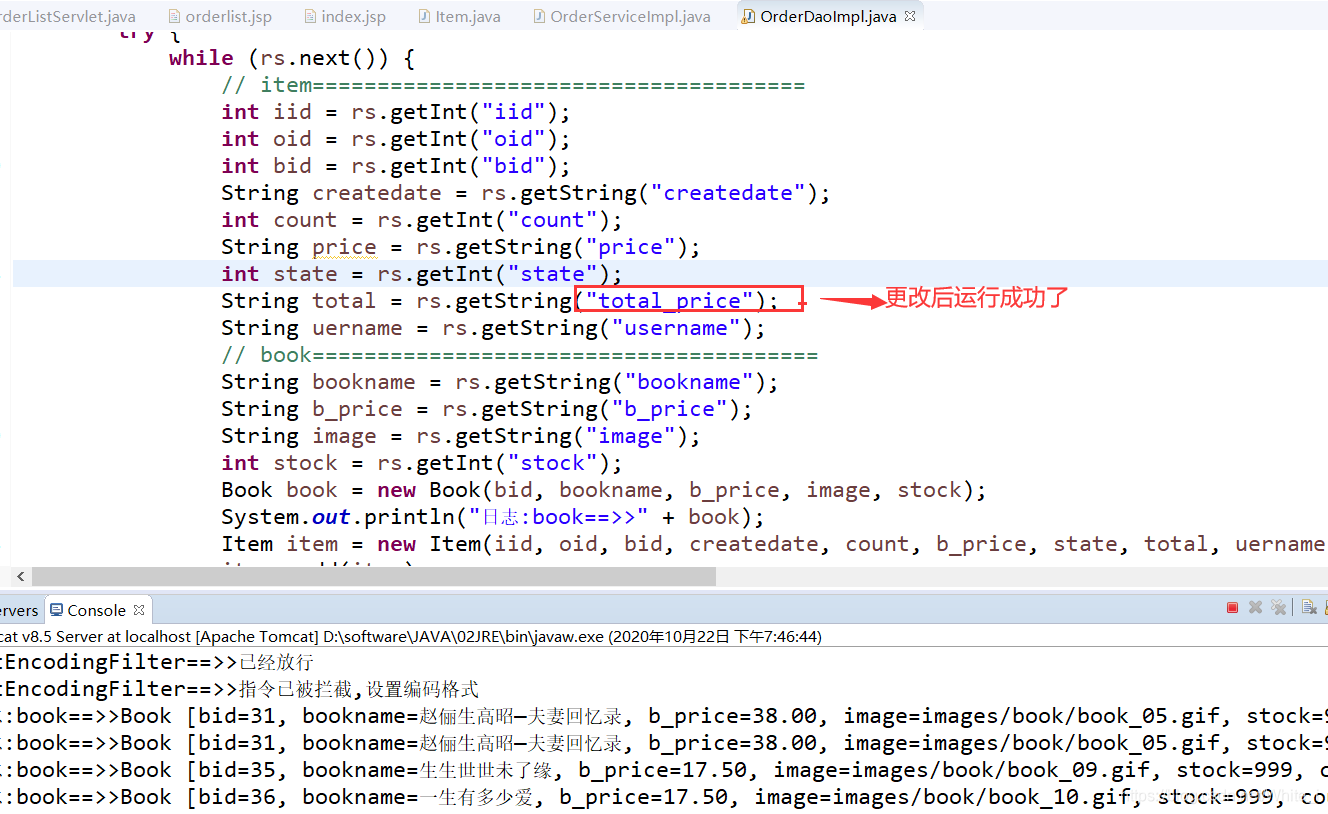1328x814 pixels.
Task: Remove all terminated launches
Action: click(1279, 607)
